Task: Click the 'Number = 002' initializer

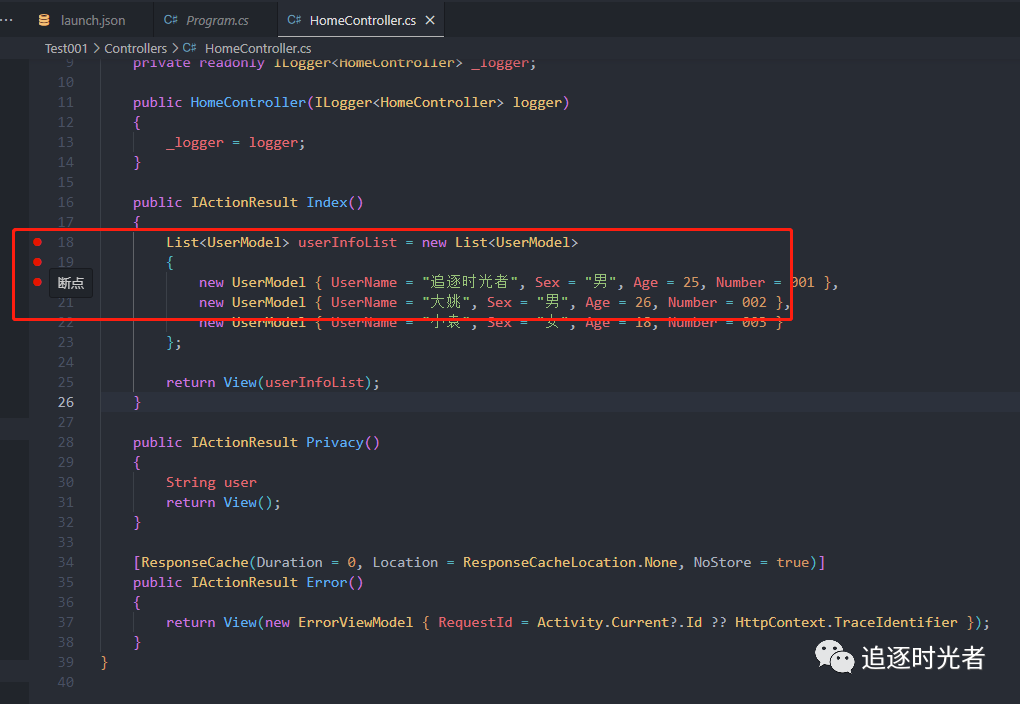Action: pyautogui.click(x=717, y=303)
